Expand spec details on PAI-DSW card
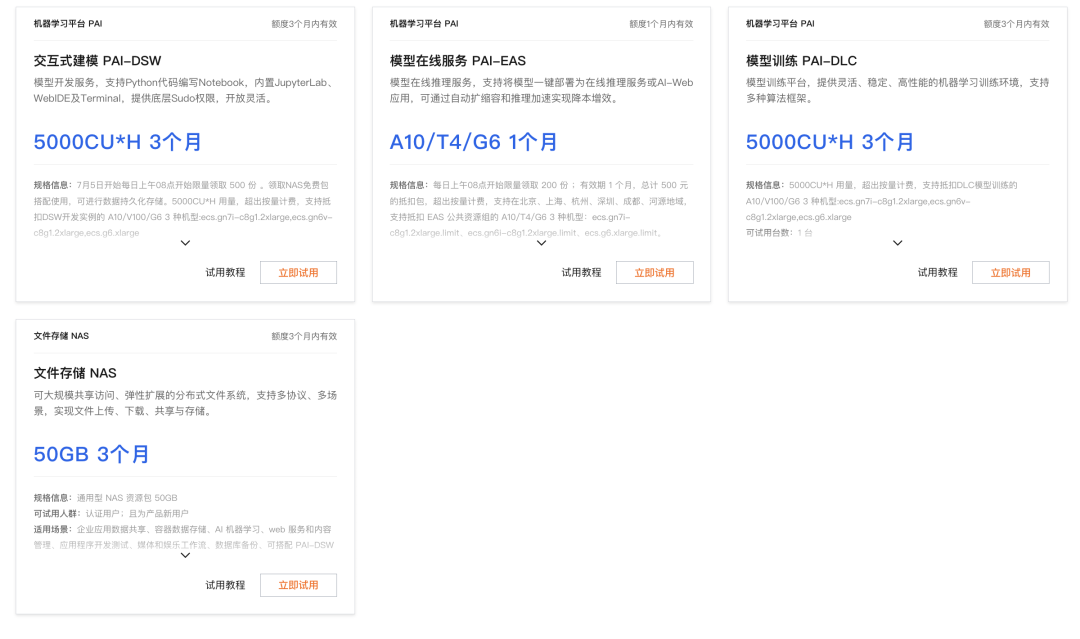Image resolution: width=1080 pixels, height=639 pixels. (185, 243)
